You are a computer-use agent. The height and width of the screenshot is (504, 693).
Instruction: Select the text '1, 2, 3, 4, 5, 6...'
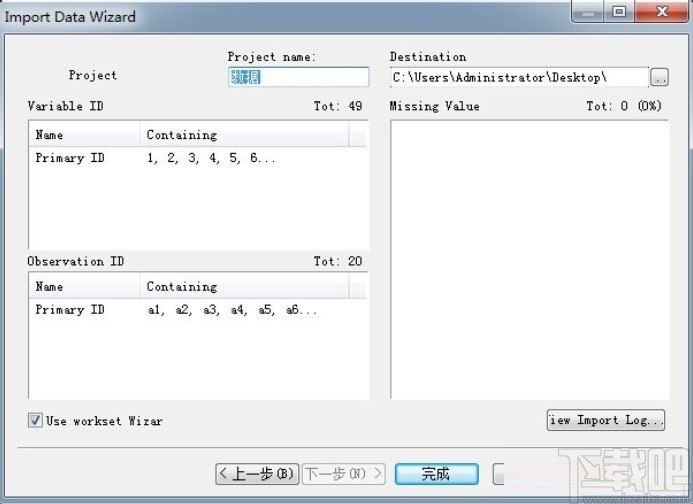[211, 158]
